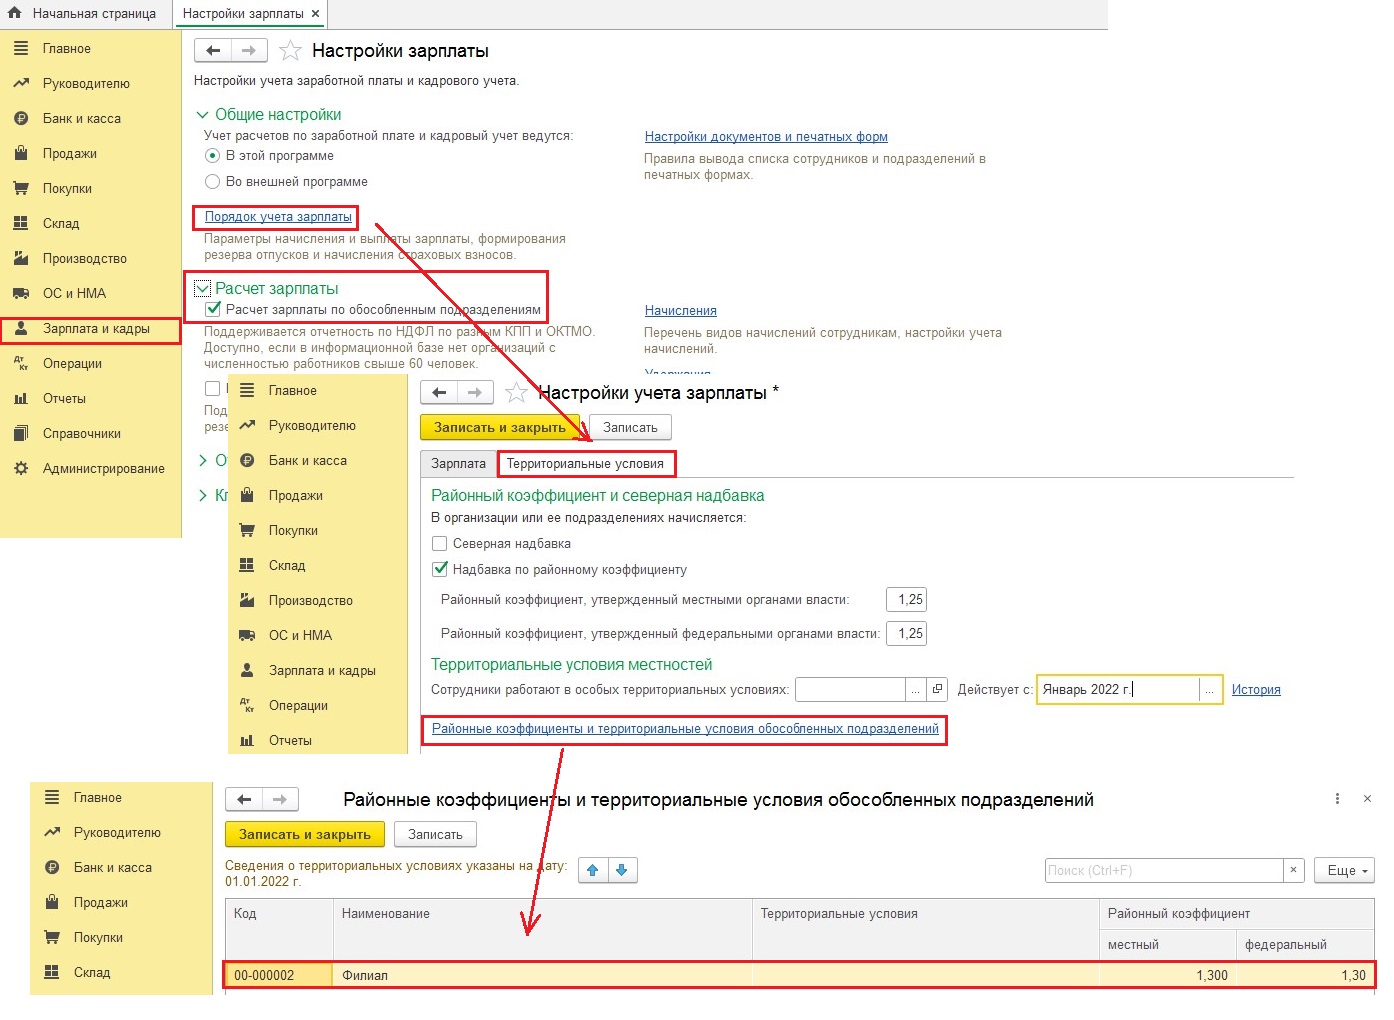Click ОС и НМА truck icon in top-left sidebar
This screenshot has height=1020, width=1394.
point(21,293)
